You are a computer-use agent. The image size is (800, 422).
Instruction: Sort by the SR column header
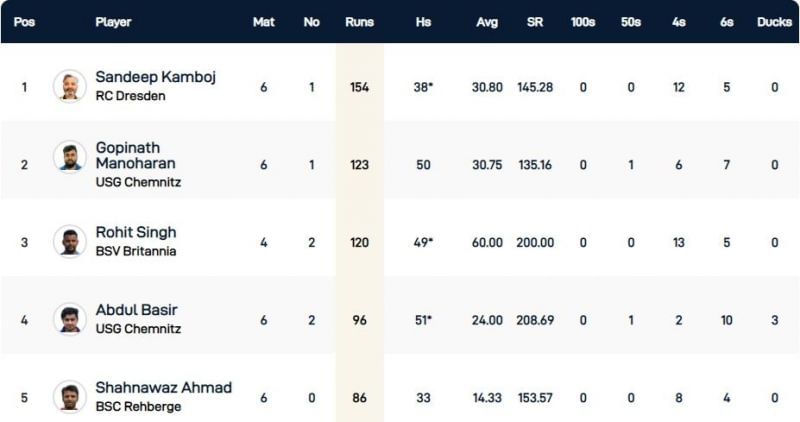tap(535, 21)
